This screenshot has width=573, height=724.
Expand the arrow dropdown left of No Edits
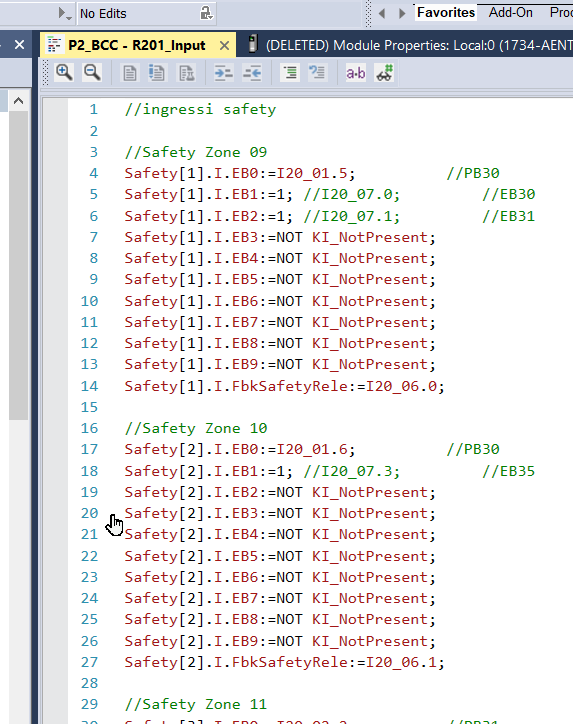pos(64,13)
